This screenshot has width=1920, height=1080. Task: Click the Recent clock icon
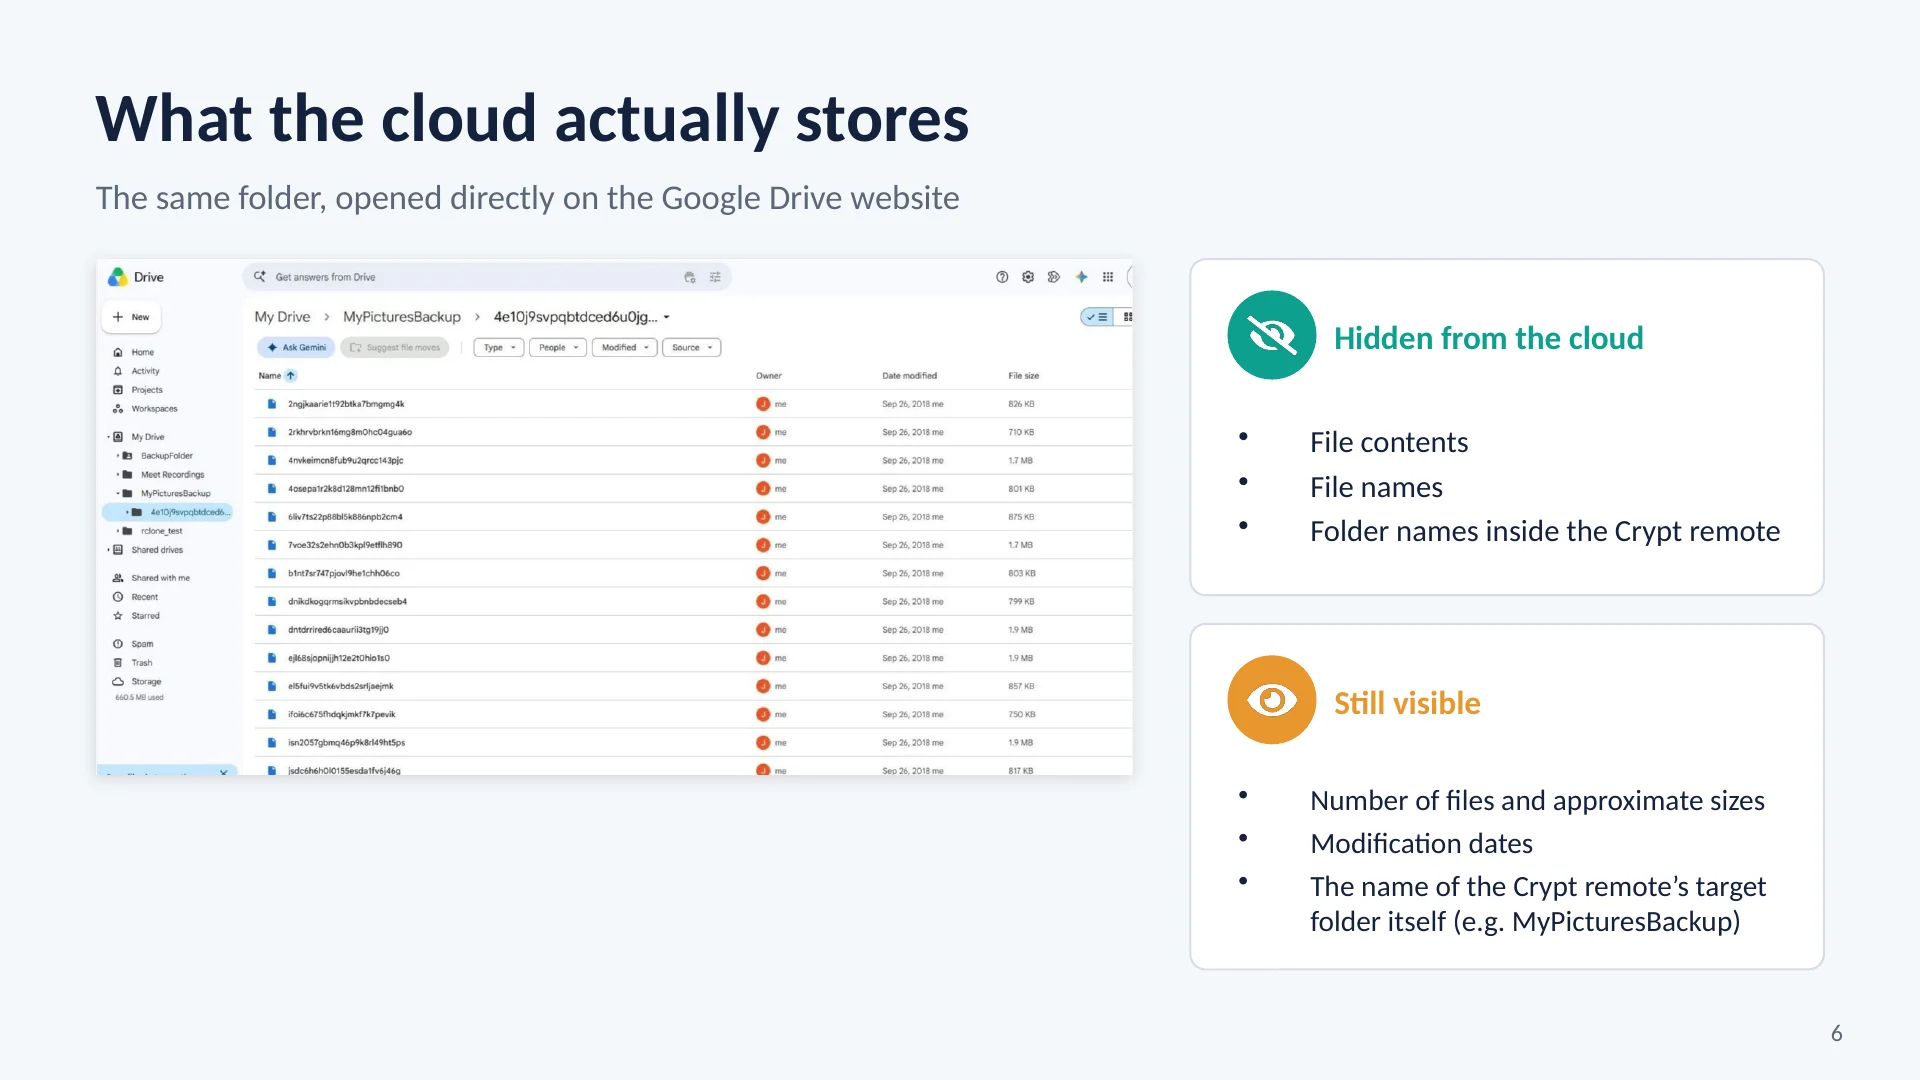point(118,597)
